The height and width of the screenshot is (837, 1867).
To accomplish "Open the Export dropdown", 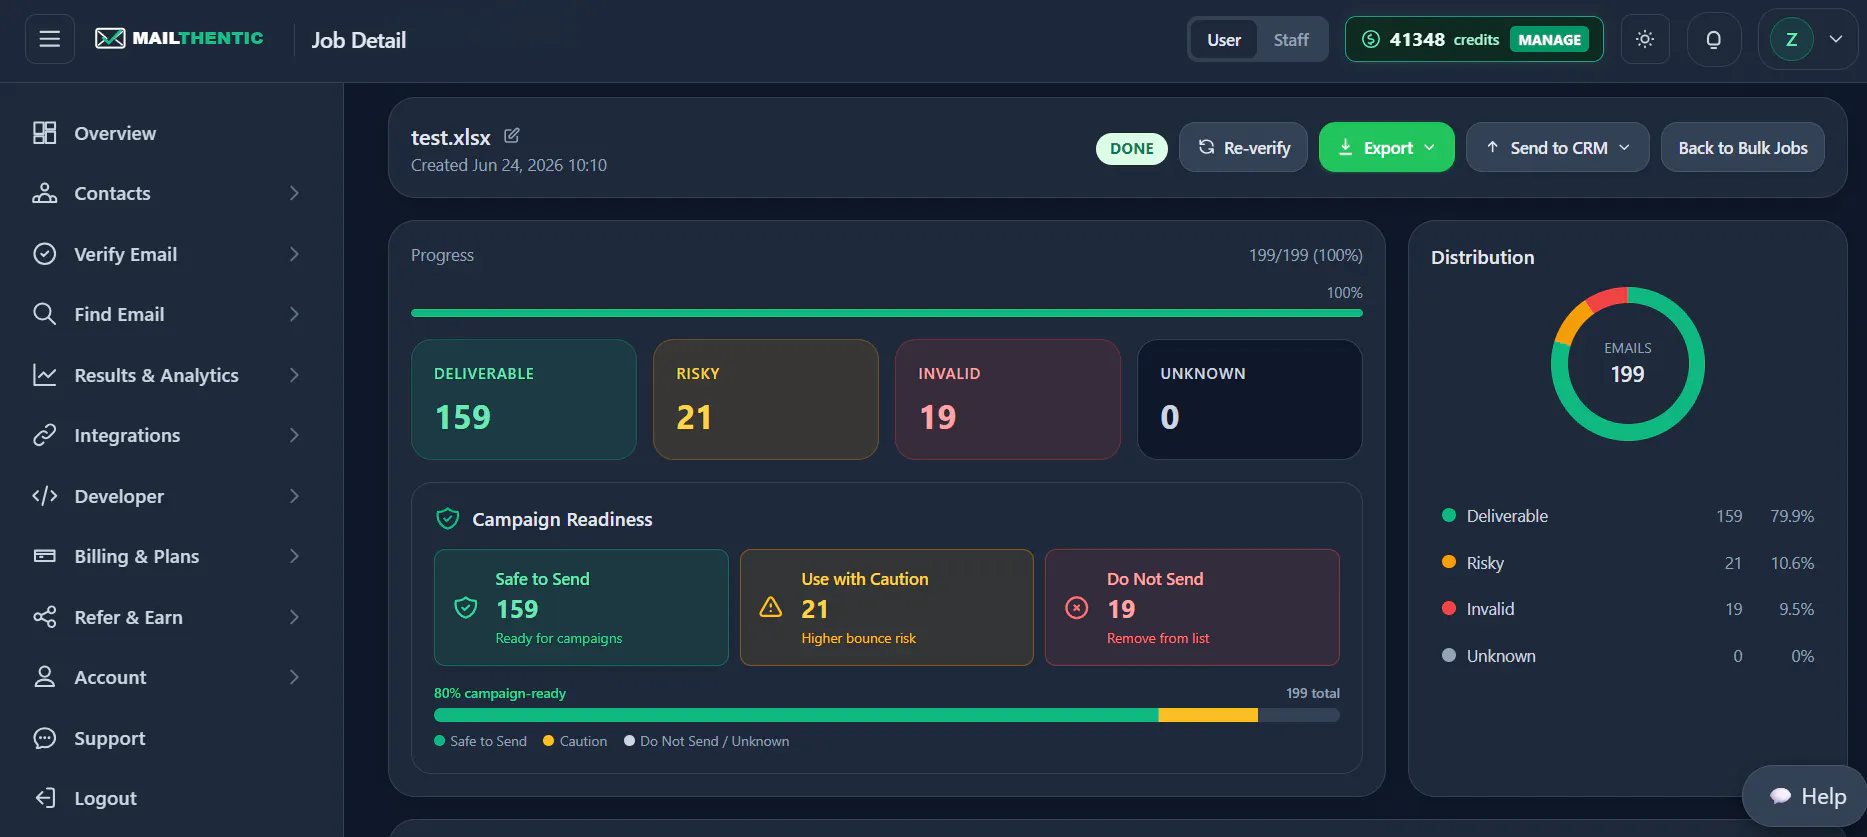I will tap(1386, 148).
